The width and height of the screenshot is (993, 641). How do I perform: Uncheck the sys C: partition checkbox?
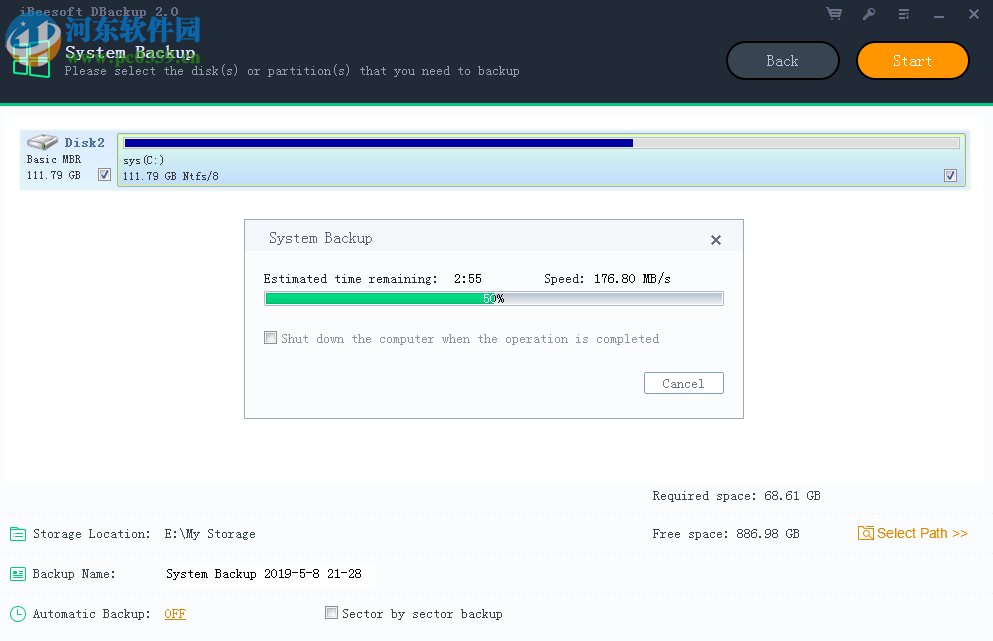point(950,175)
